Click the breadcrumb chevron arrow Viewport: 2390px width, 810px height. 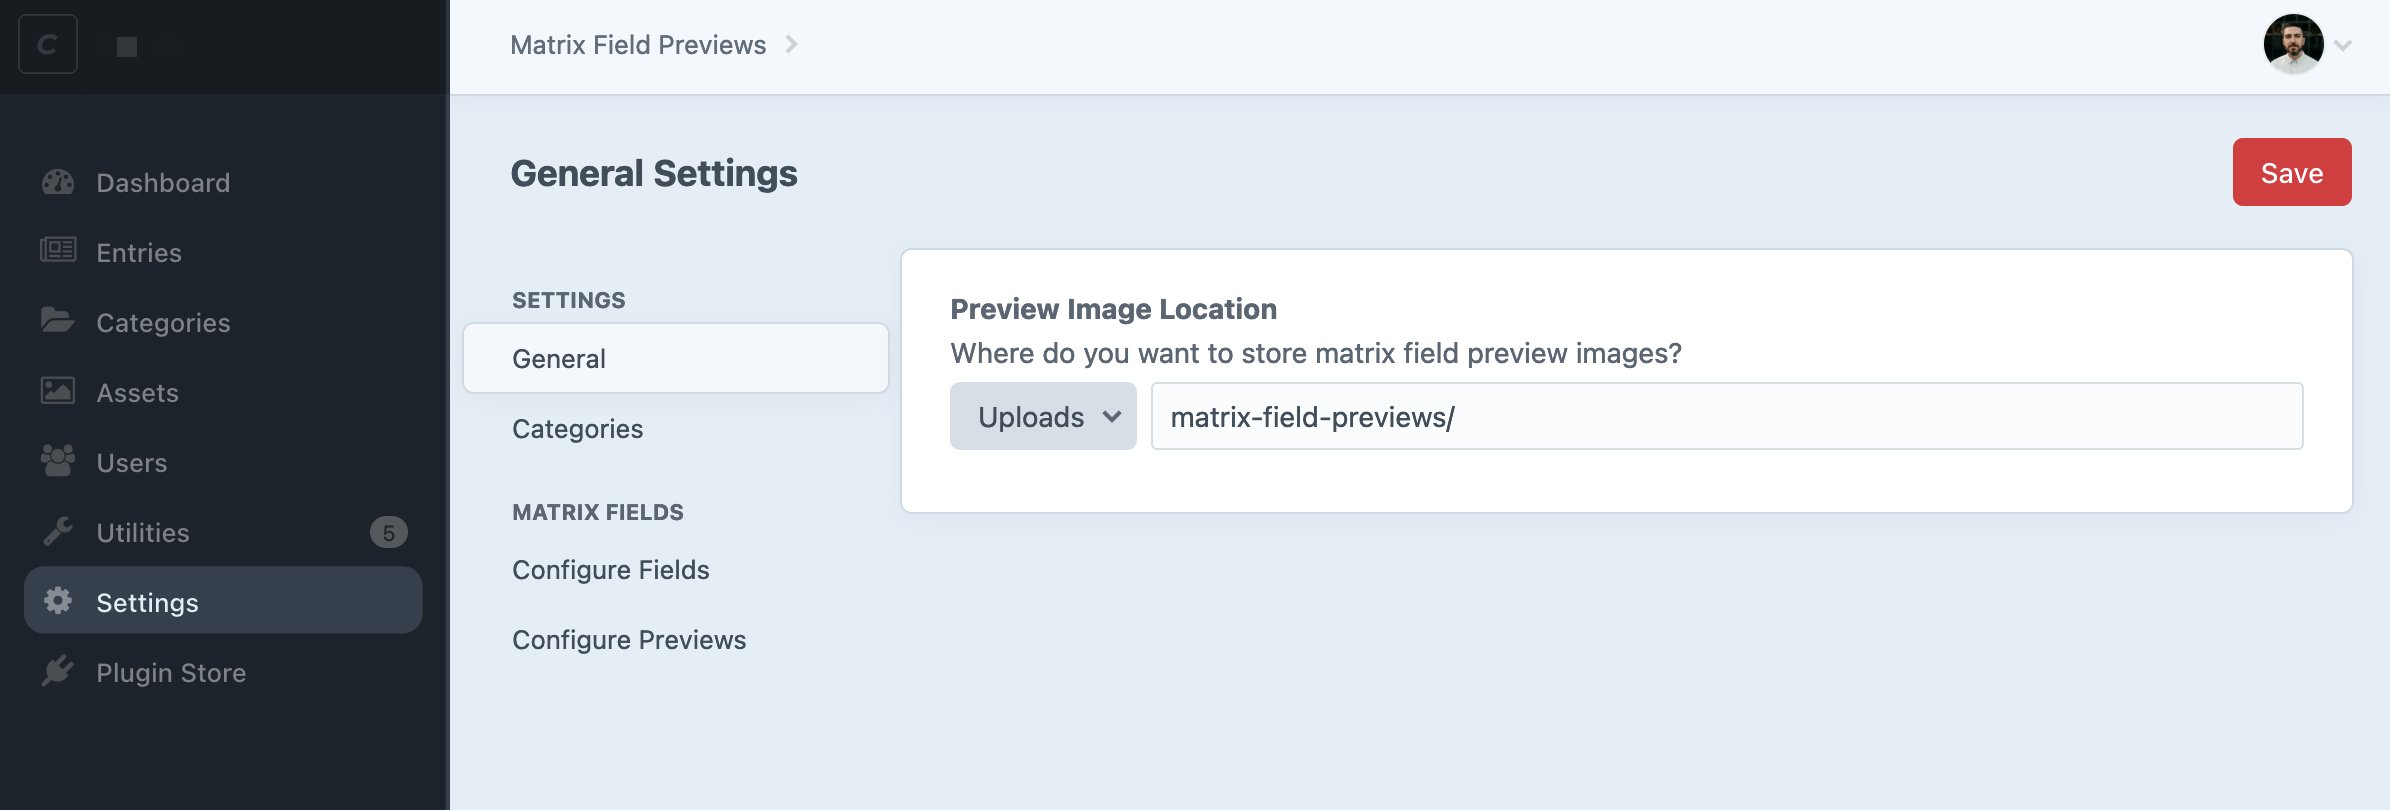(791, 44)
